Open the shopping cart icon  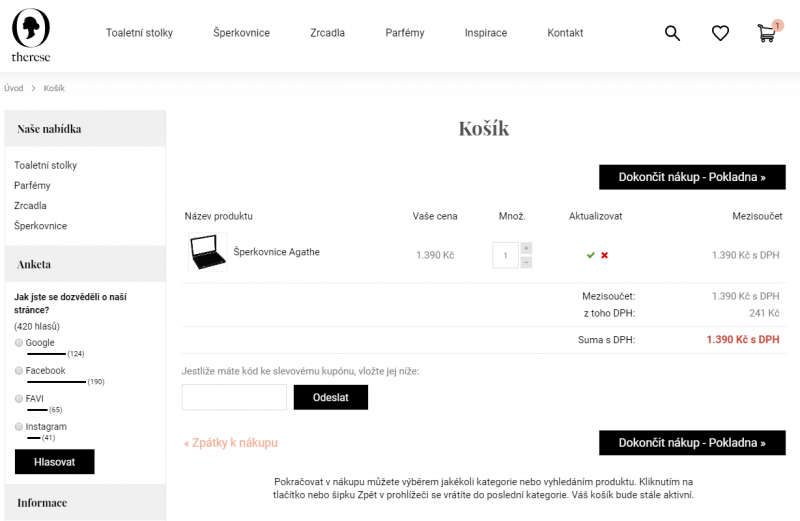767,33
